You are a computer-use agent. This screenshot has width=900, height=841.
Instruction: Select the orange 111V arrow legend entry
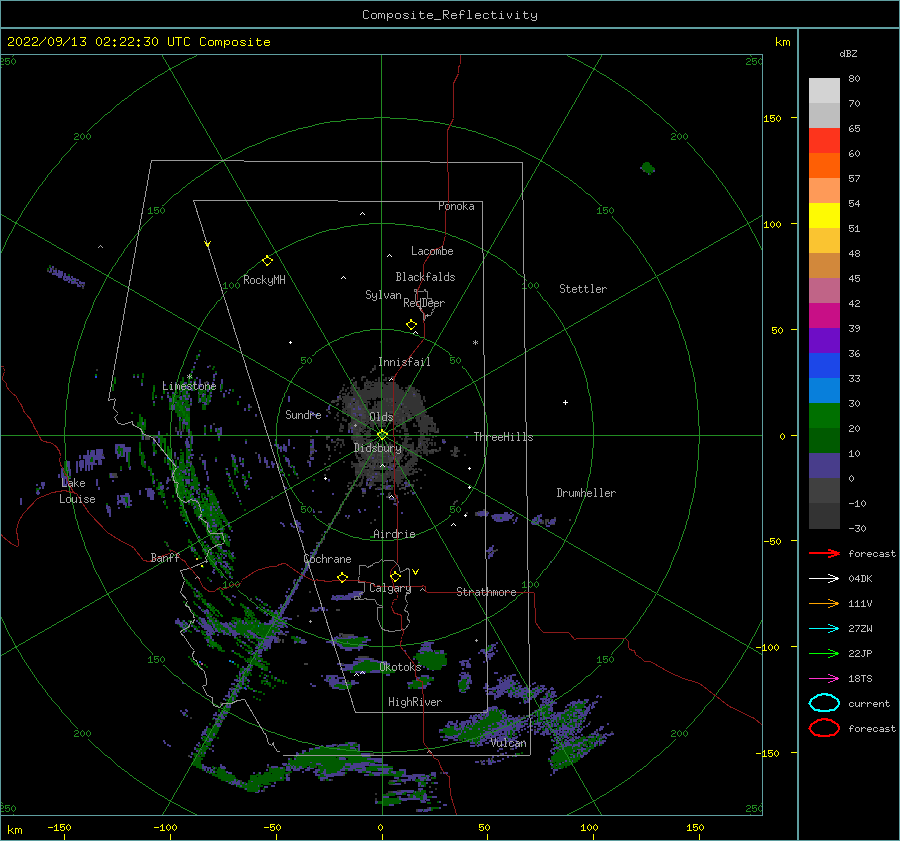(x=824, y=603)
